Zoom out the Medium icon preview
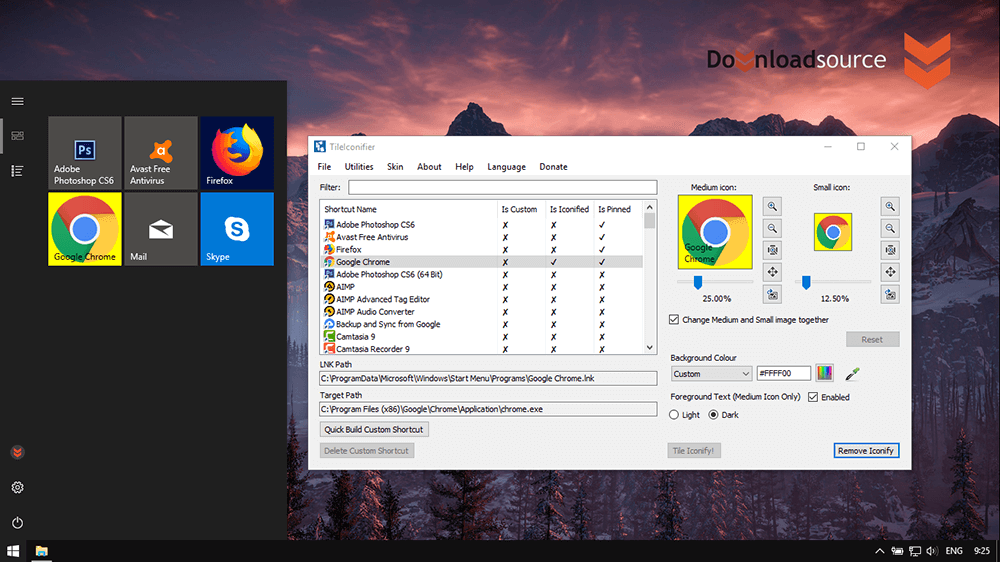The image size is (1000, 562). 772,228
